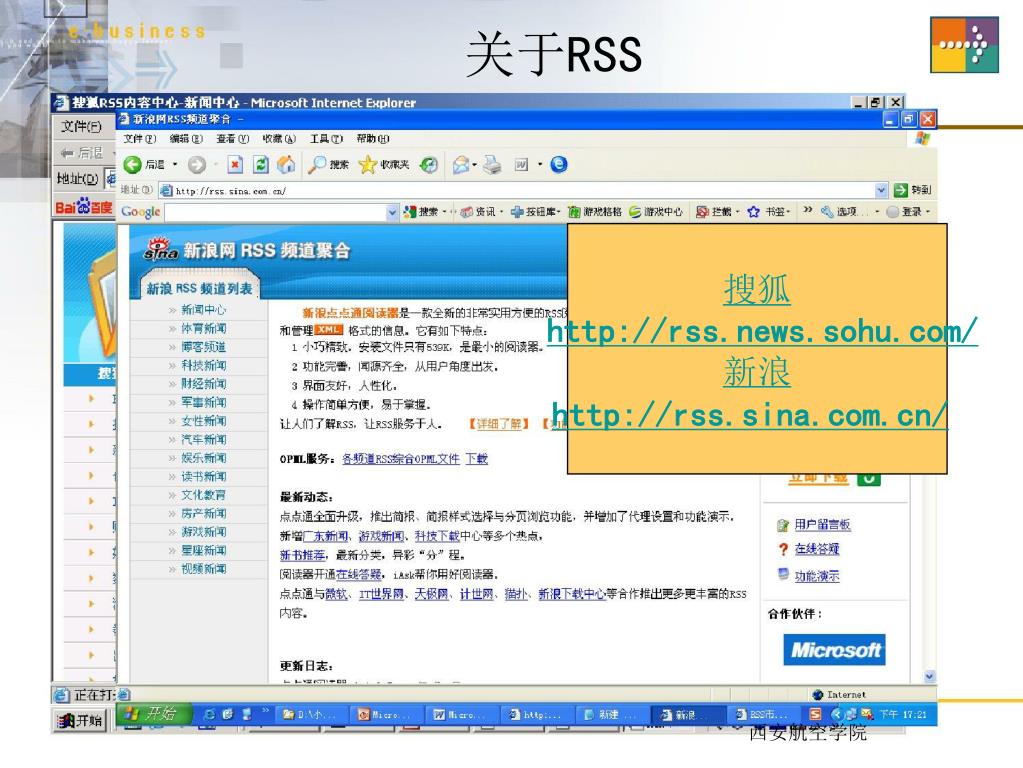Click the Google toolbar search field
1023x768 pixels.
pos(275,212)
